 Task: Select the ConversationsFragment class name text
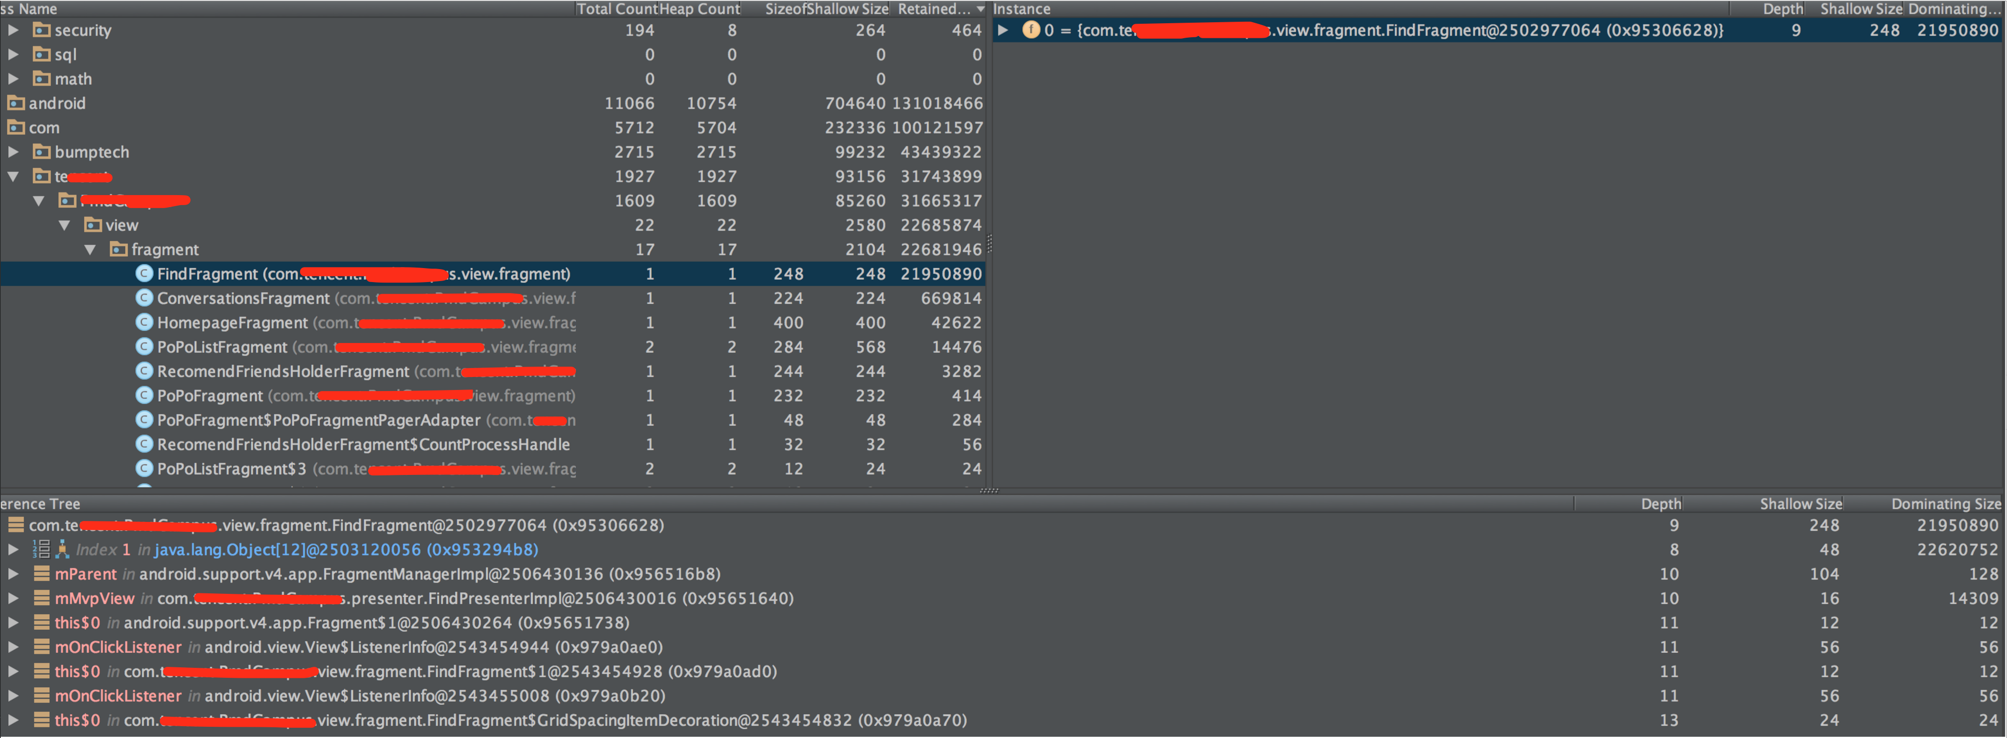click(x=243, y=298)
